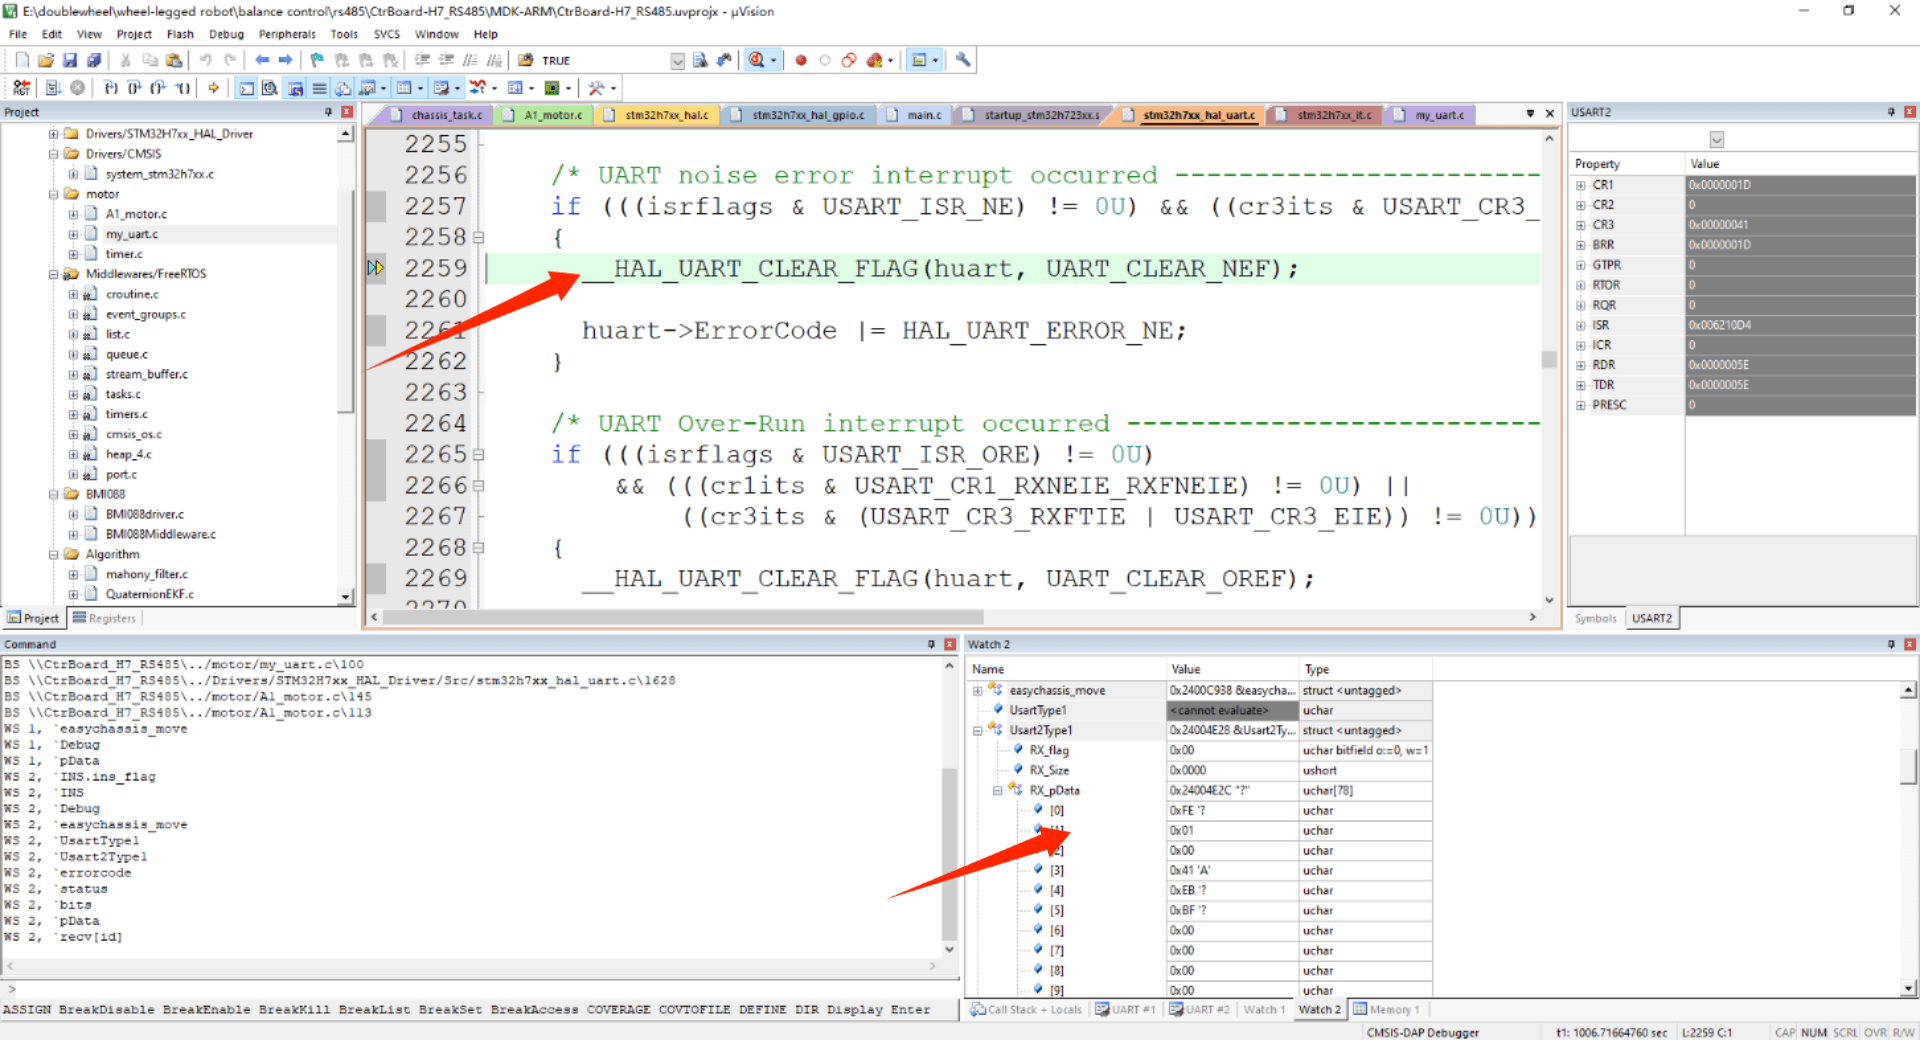
Task: Step over the current line
Action: click(135, 88)
